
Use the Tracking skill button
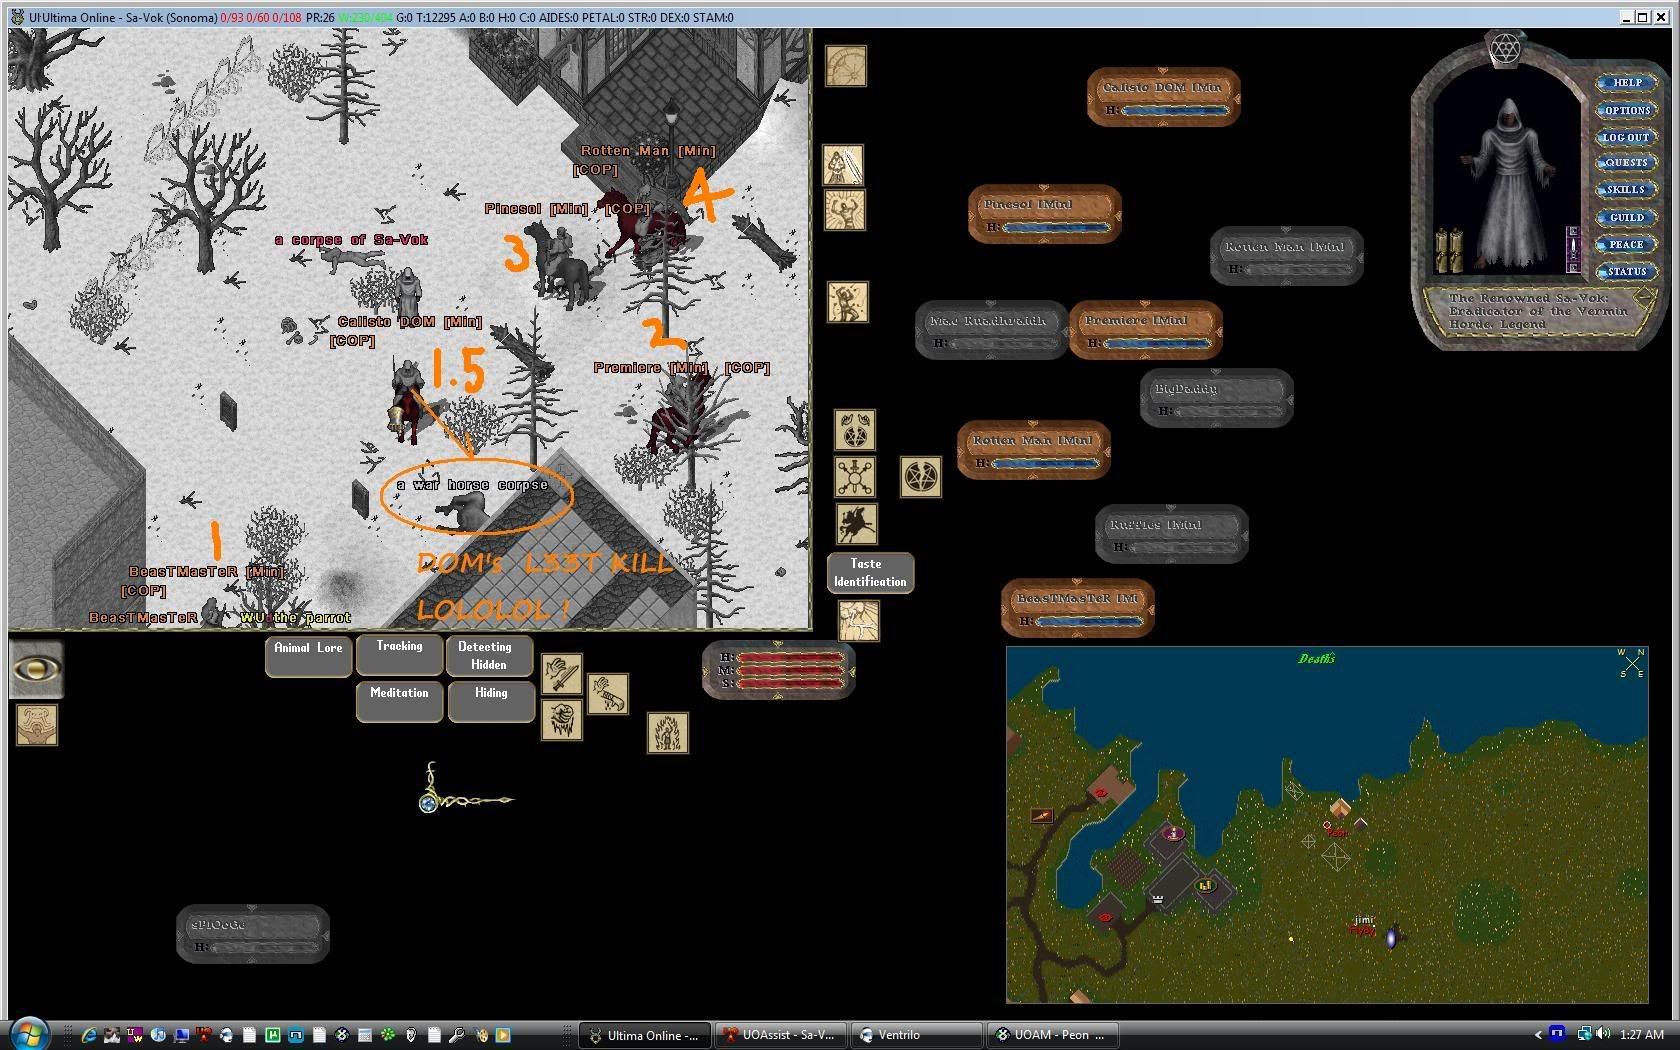click(x=399, y=655)
